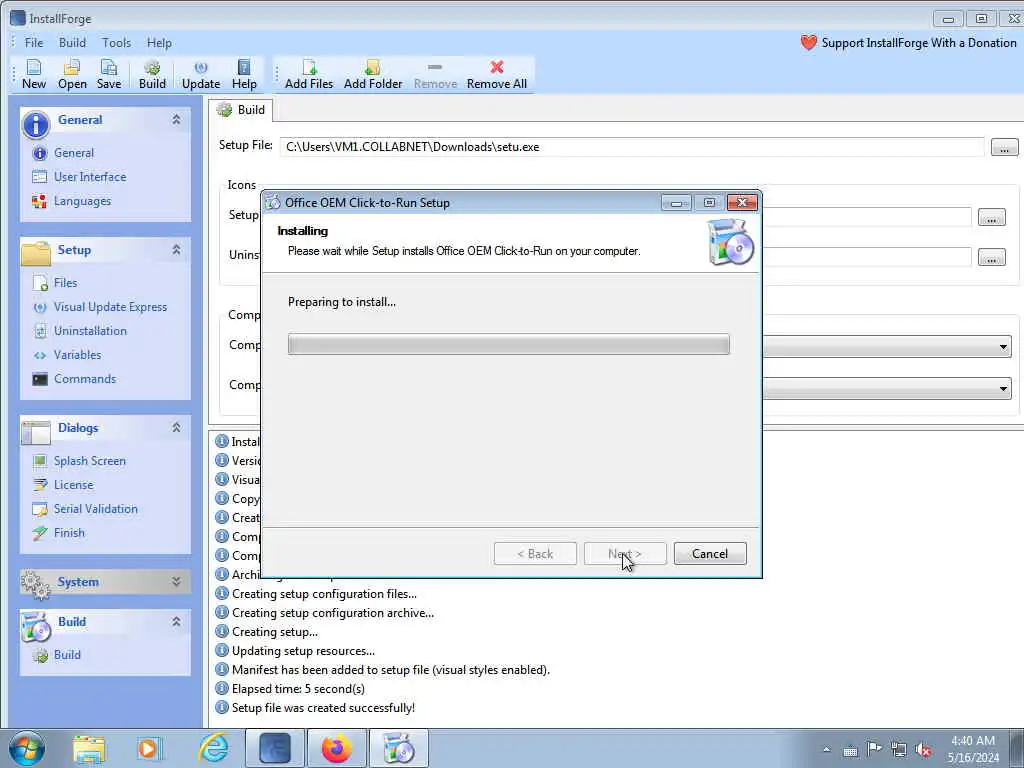
Task: Click the Action Center flag tray icon
Action: (x=874, y=750)
